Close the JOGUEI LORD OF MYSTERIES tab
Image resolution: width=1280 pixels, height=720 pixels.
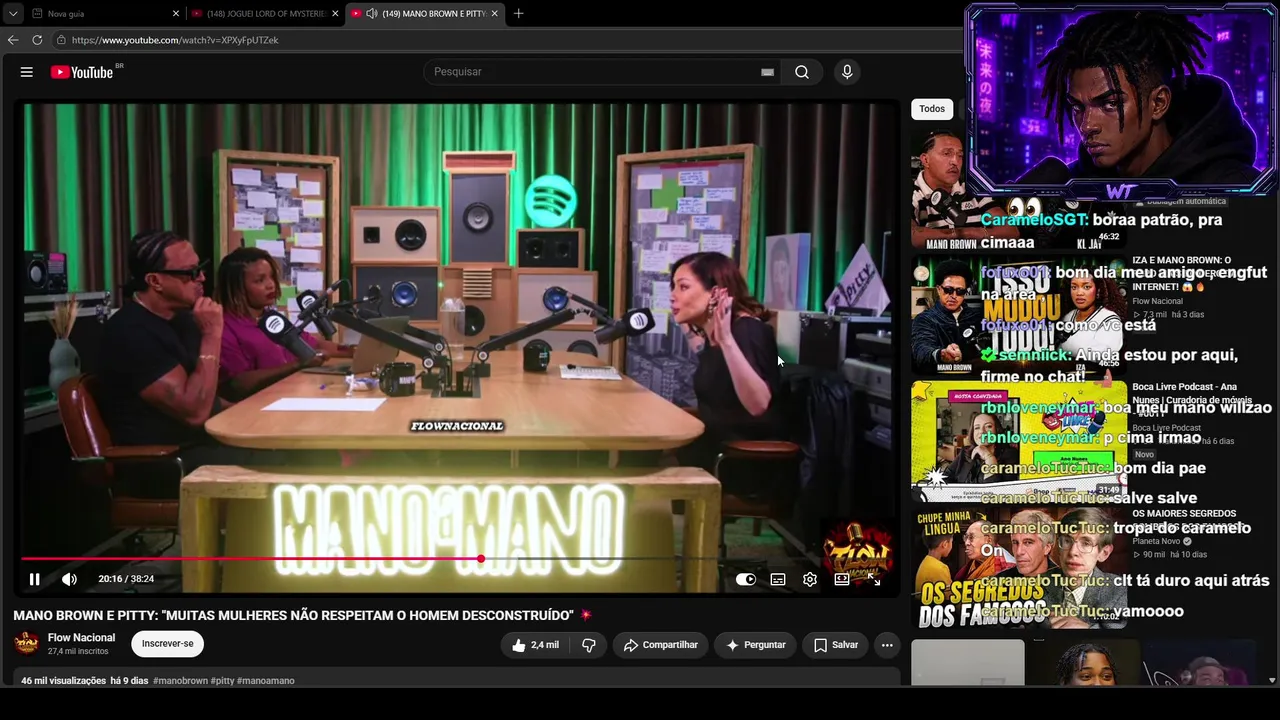pos(335,14)
